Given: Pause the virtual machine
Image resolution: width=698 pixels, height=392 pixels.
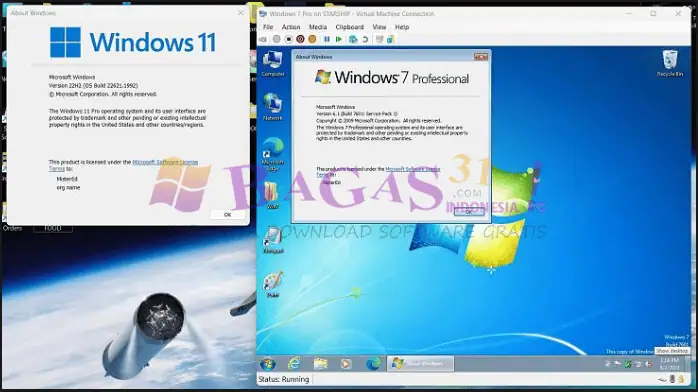Looking at the screenshot, I should pyautogui.click(x=327, y=40).
